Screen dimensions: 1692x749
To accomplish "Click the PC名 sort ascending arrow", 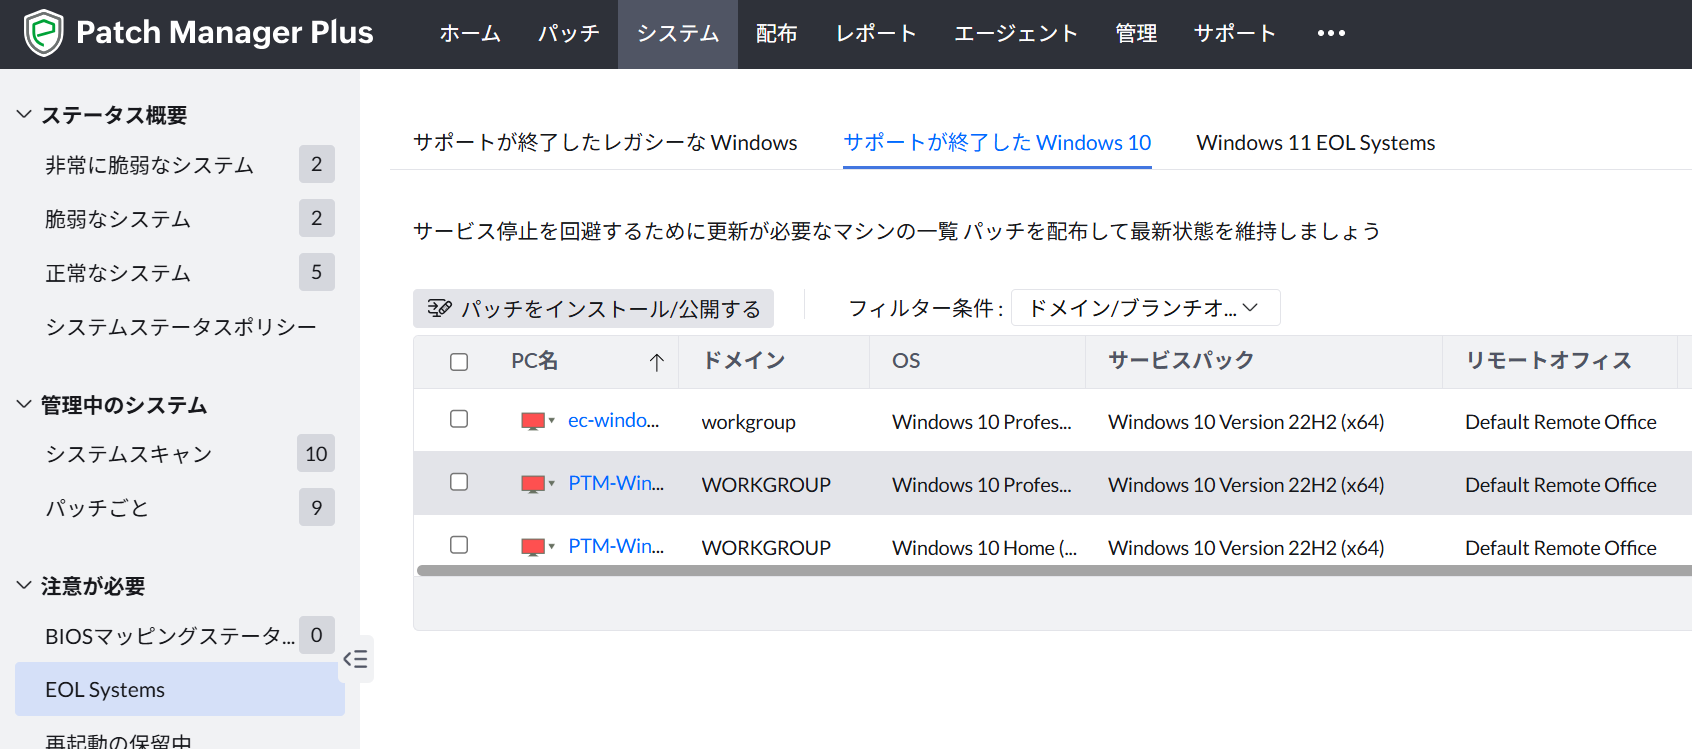I will 656,362.
